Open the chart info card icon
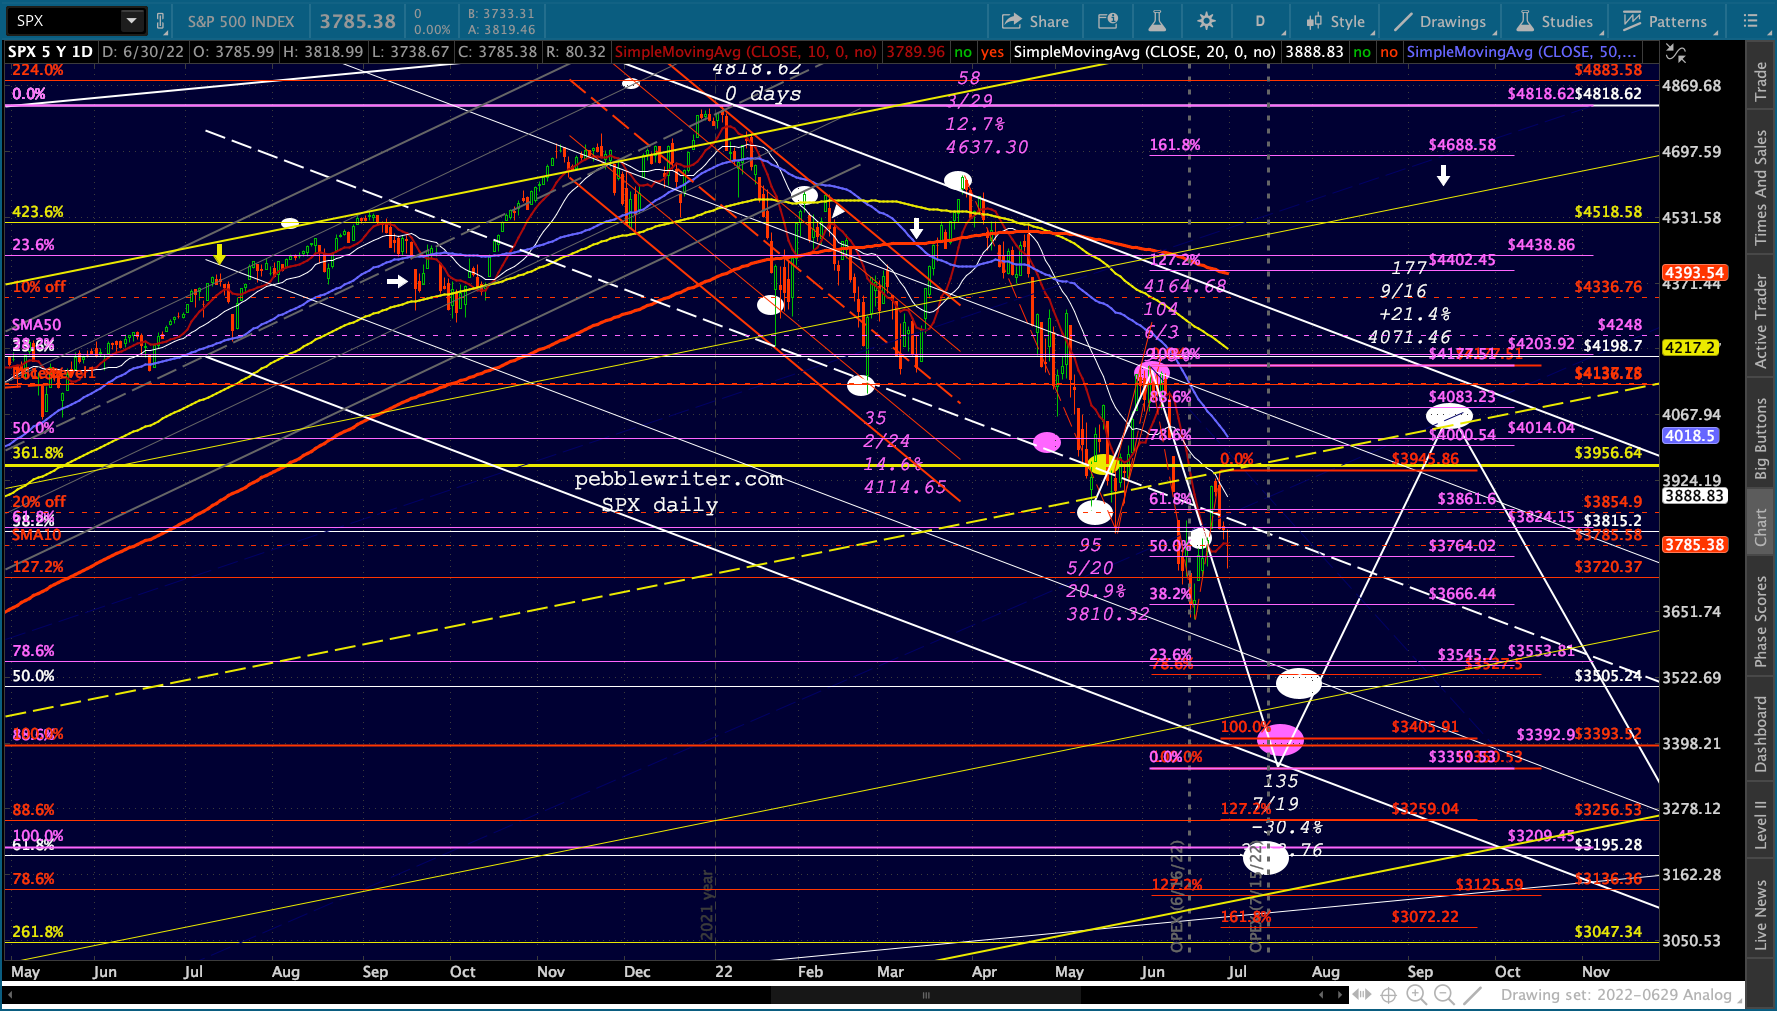 click(1107, 21)
